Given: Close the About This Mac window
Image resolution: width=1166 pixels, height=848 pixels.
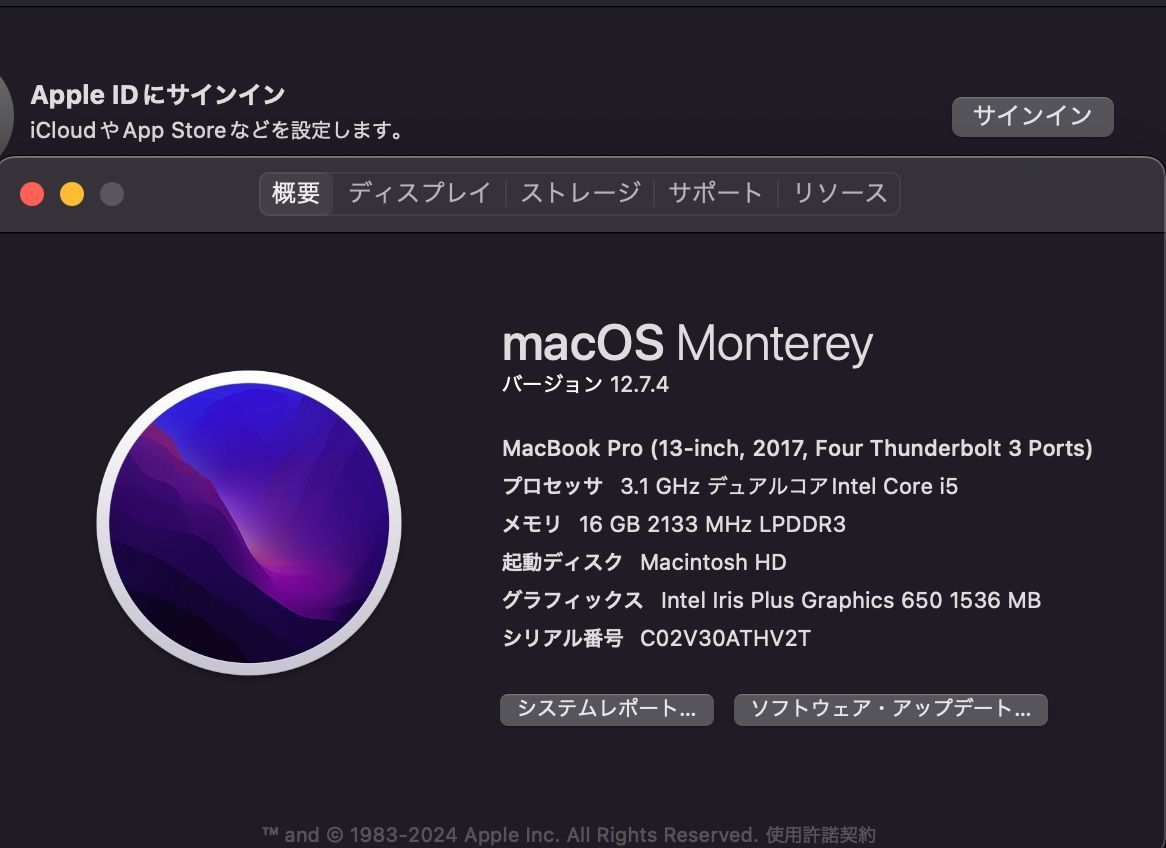Looking at the screenshot, I should [32, 194].
